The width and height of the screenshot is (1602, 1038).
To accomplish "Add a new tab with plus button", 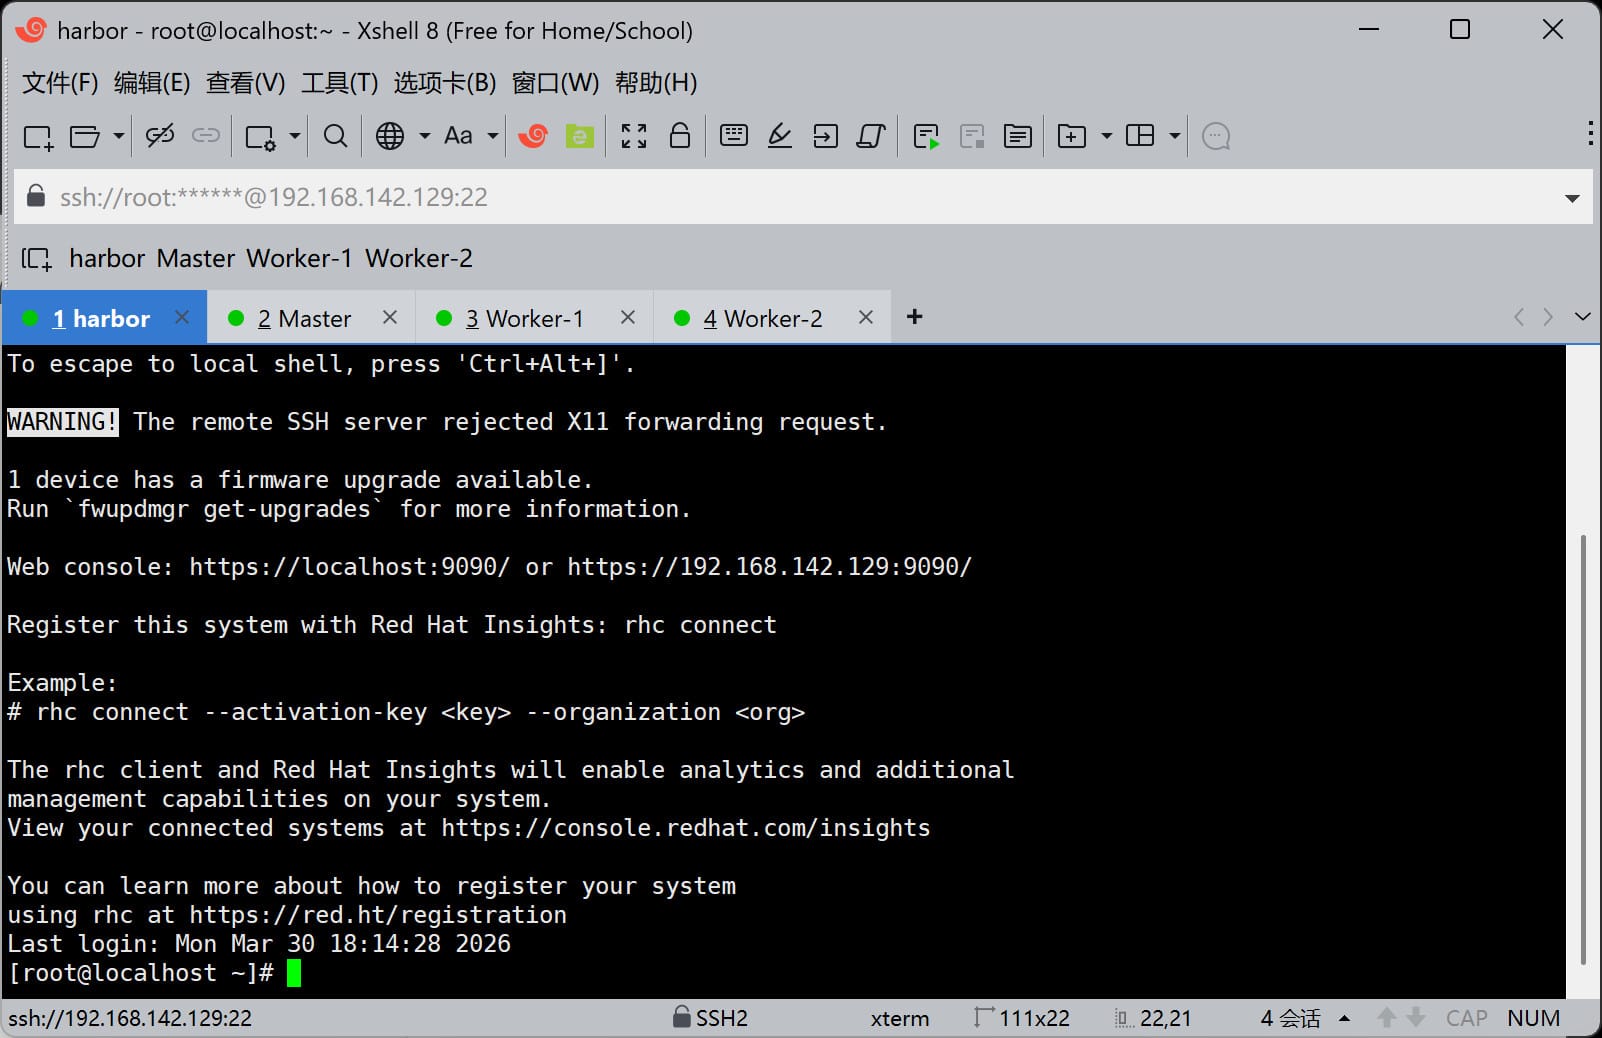I will click(x=914, y=317).
